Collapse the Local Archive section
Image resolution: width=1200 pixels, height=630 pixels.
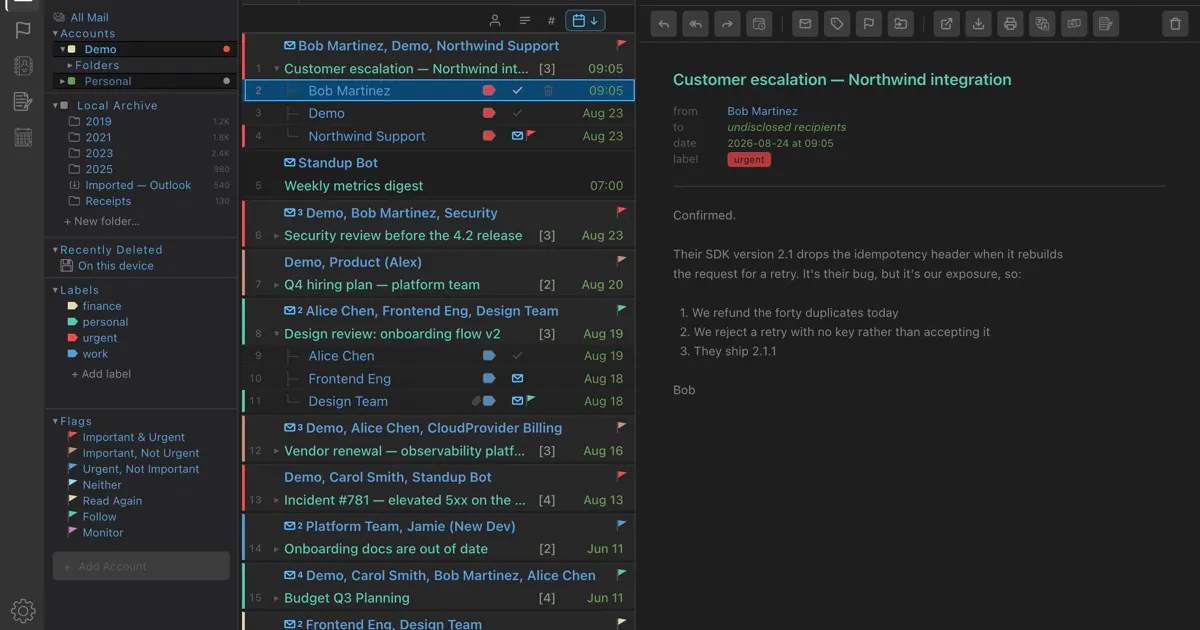pos(56,105)
